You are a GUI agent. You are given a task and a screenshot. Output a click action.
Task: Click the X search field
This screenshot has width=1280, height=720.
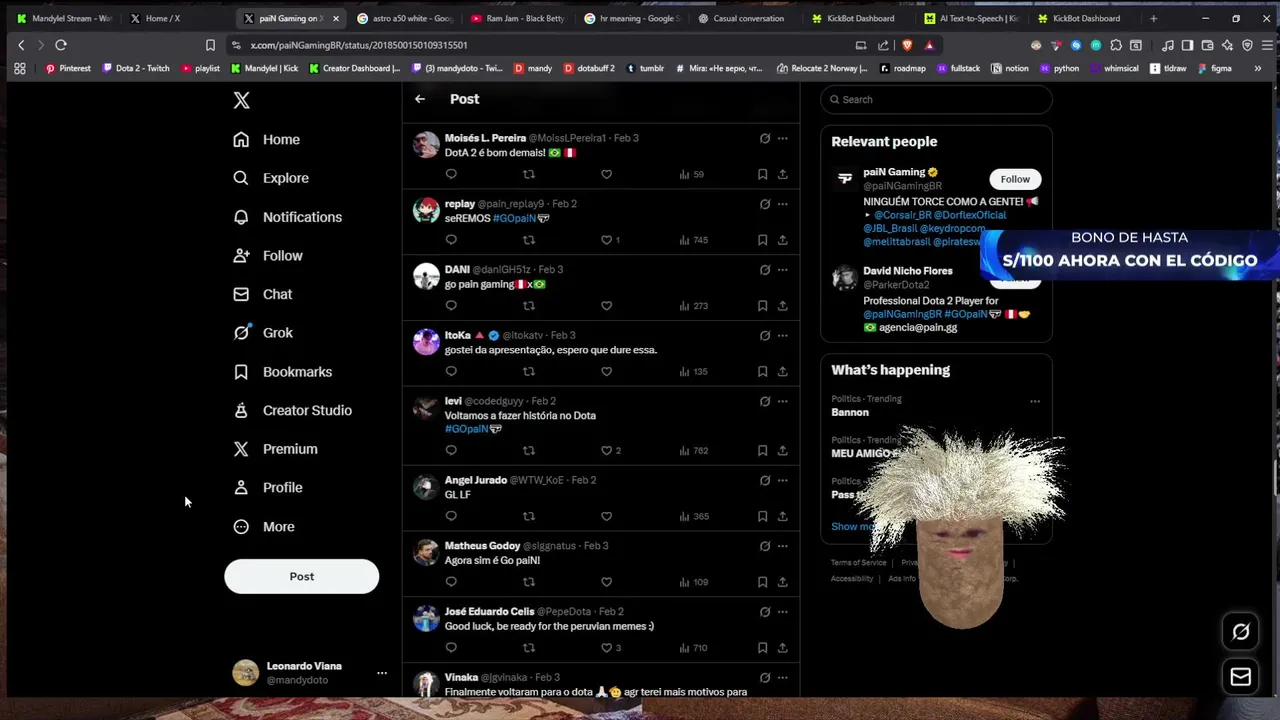(936, 99)
